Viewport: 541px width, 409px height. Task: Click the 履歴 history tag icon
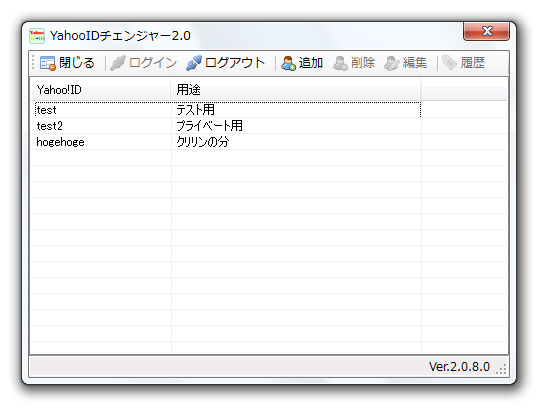click(449, 63)
